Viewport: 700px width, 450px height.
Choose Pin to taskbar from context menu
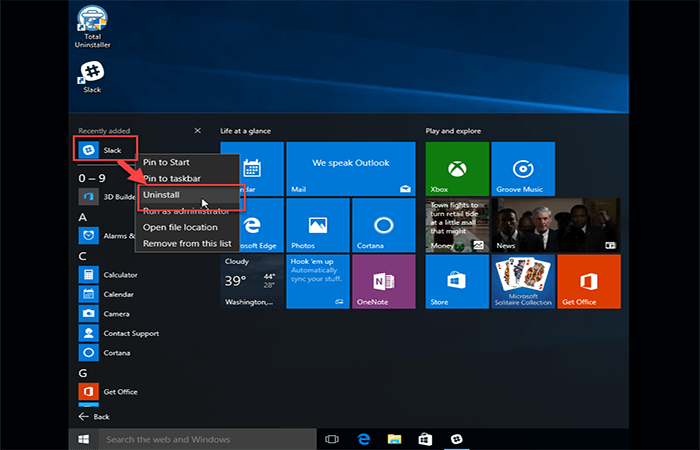point(172,178)
